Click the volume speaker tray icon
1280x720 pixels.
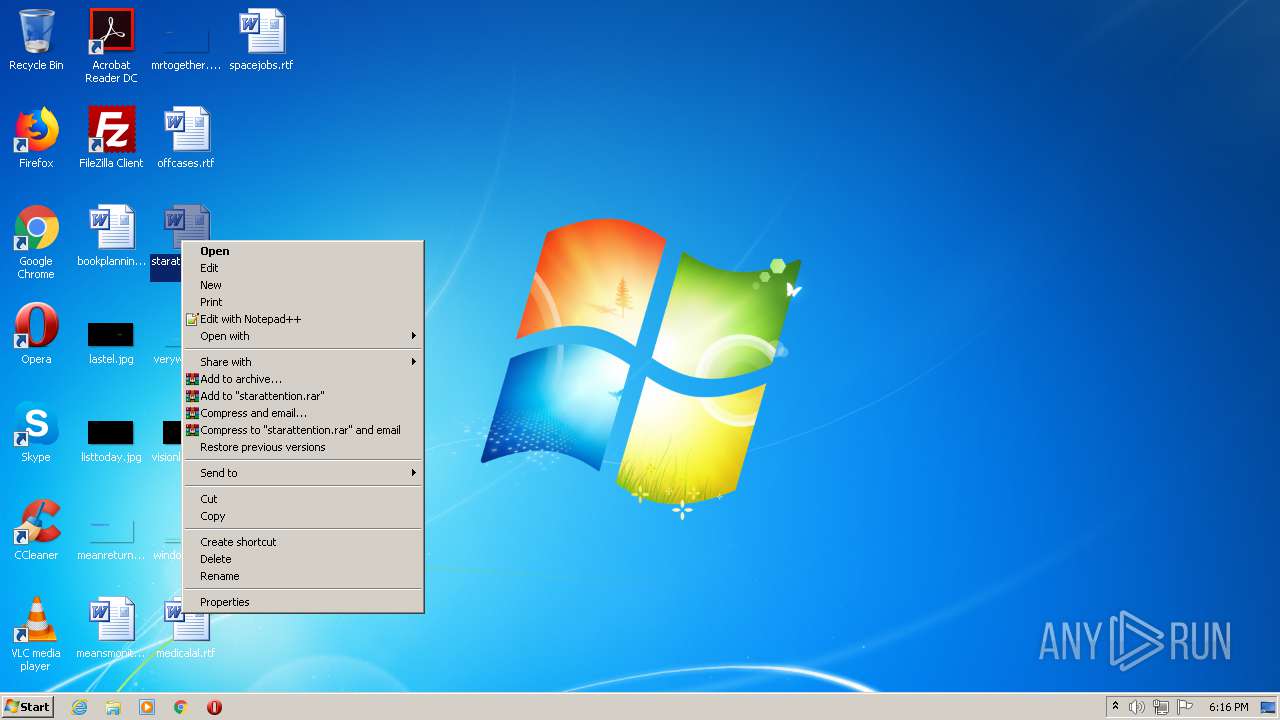[1137, 707]
